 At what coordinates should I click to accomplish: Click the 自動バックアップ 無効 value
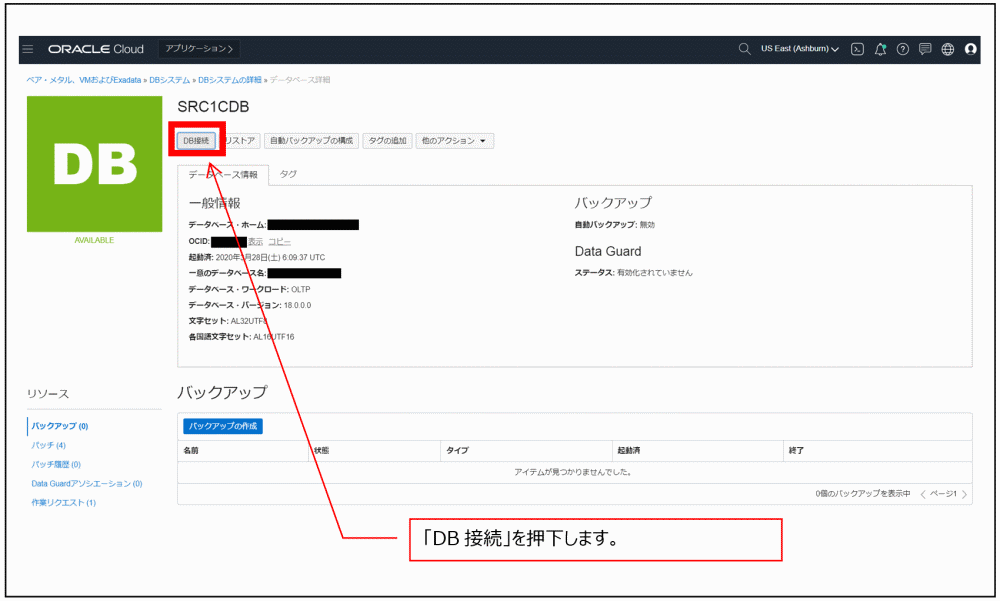[647, 225]
